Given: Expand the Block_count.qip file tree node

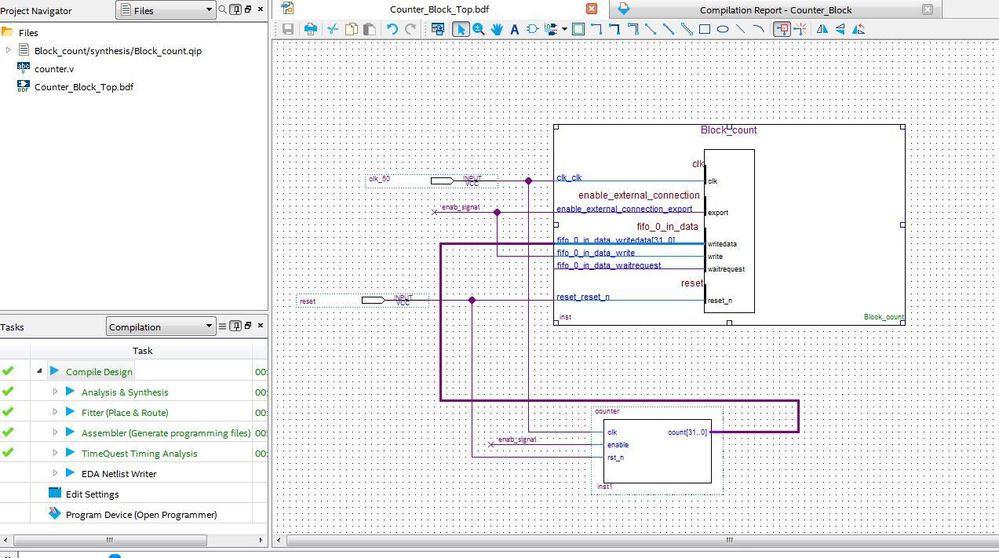Looking at the screenshot, I should point(9,50).
